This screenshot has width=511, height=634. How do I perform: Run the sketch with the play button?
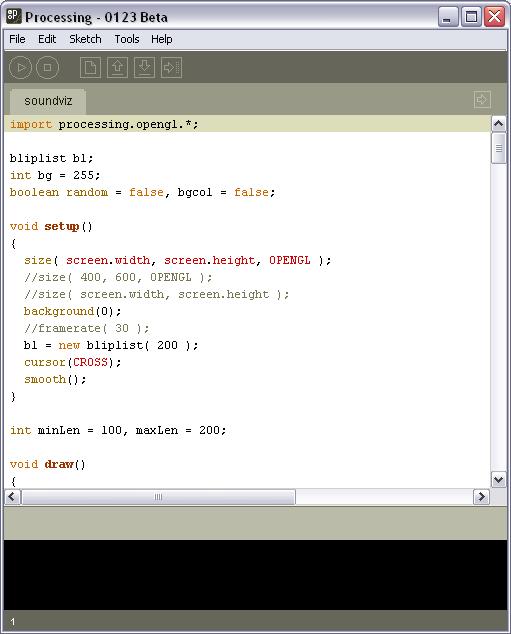coord(20,67)
